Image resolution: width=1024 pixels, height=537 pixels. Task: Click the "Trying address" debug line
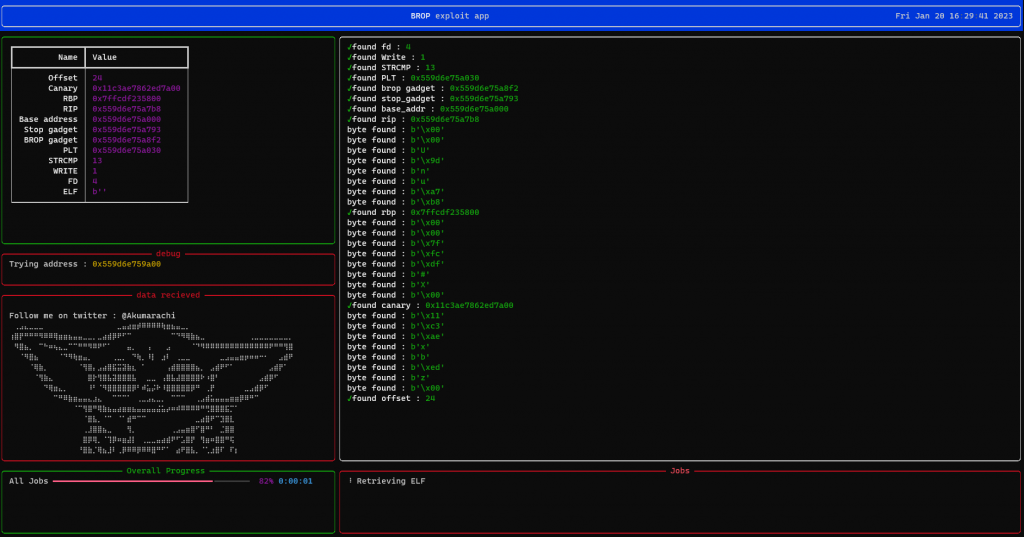coord(84,264)
